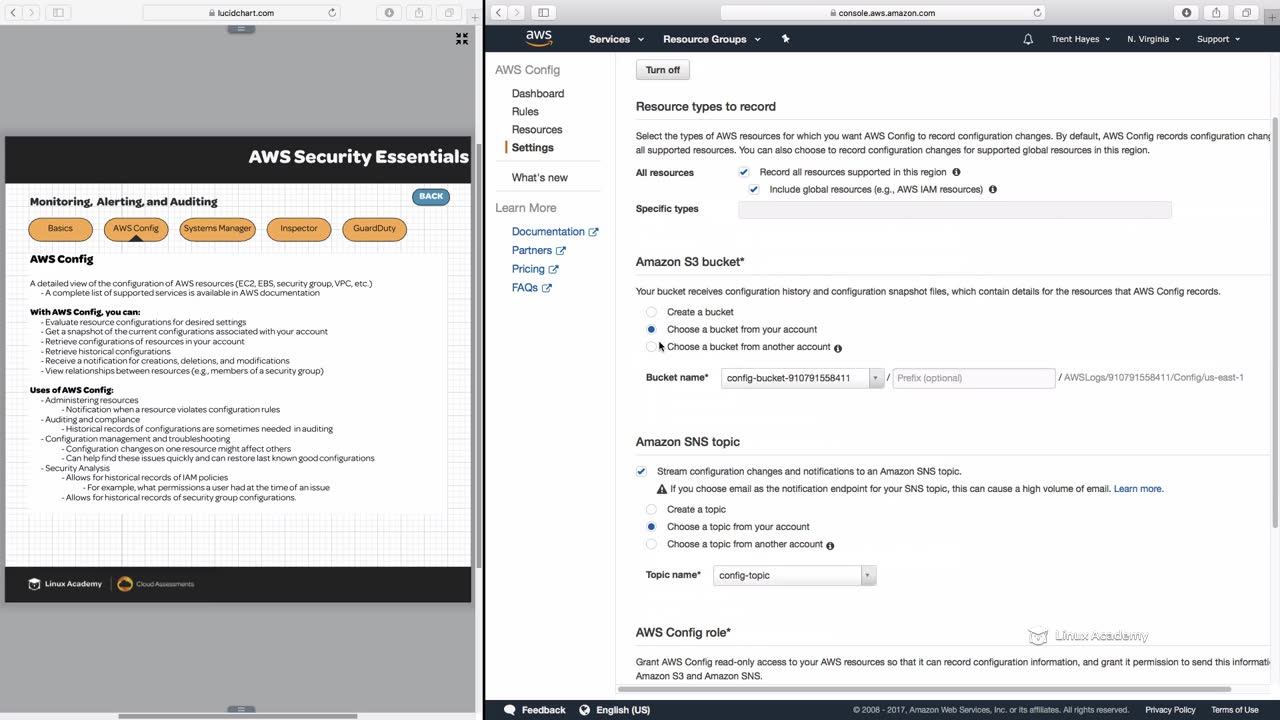Click the pin shortcut icon in AWS navbar
Image resolution: width=1280 pixels, height=720 pixels.
[785, 39]
